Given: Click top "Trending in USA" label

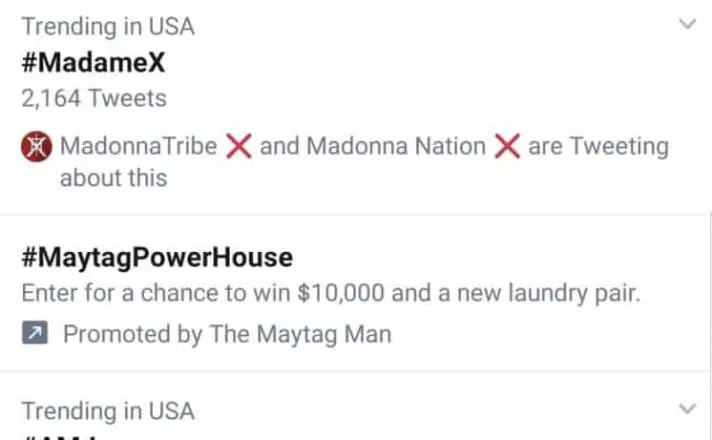Looking at the screenshot, I should pos(108,26).
